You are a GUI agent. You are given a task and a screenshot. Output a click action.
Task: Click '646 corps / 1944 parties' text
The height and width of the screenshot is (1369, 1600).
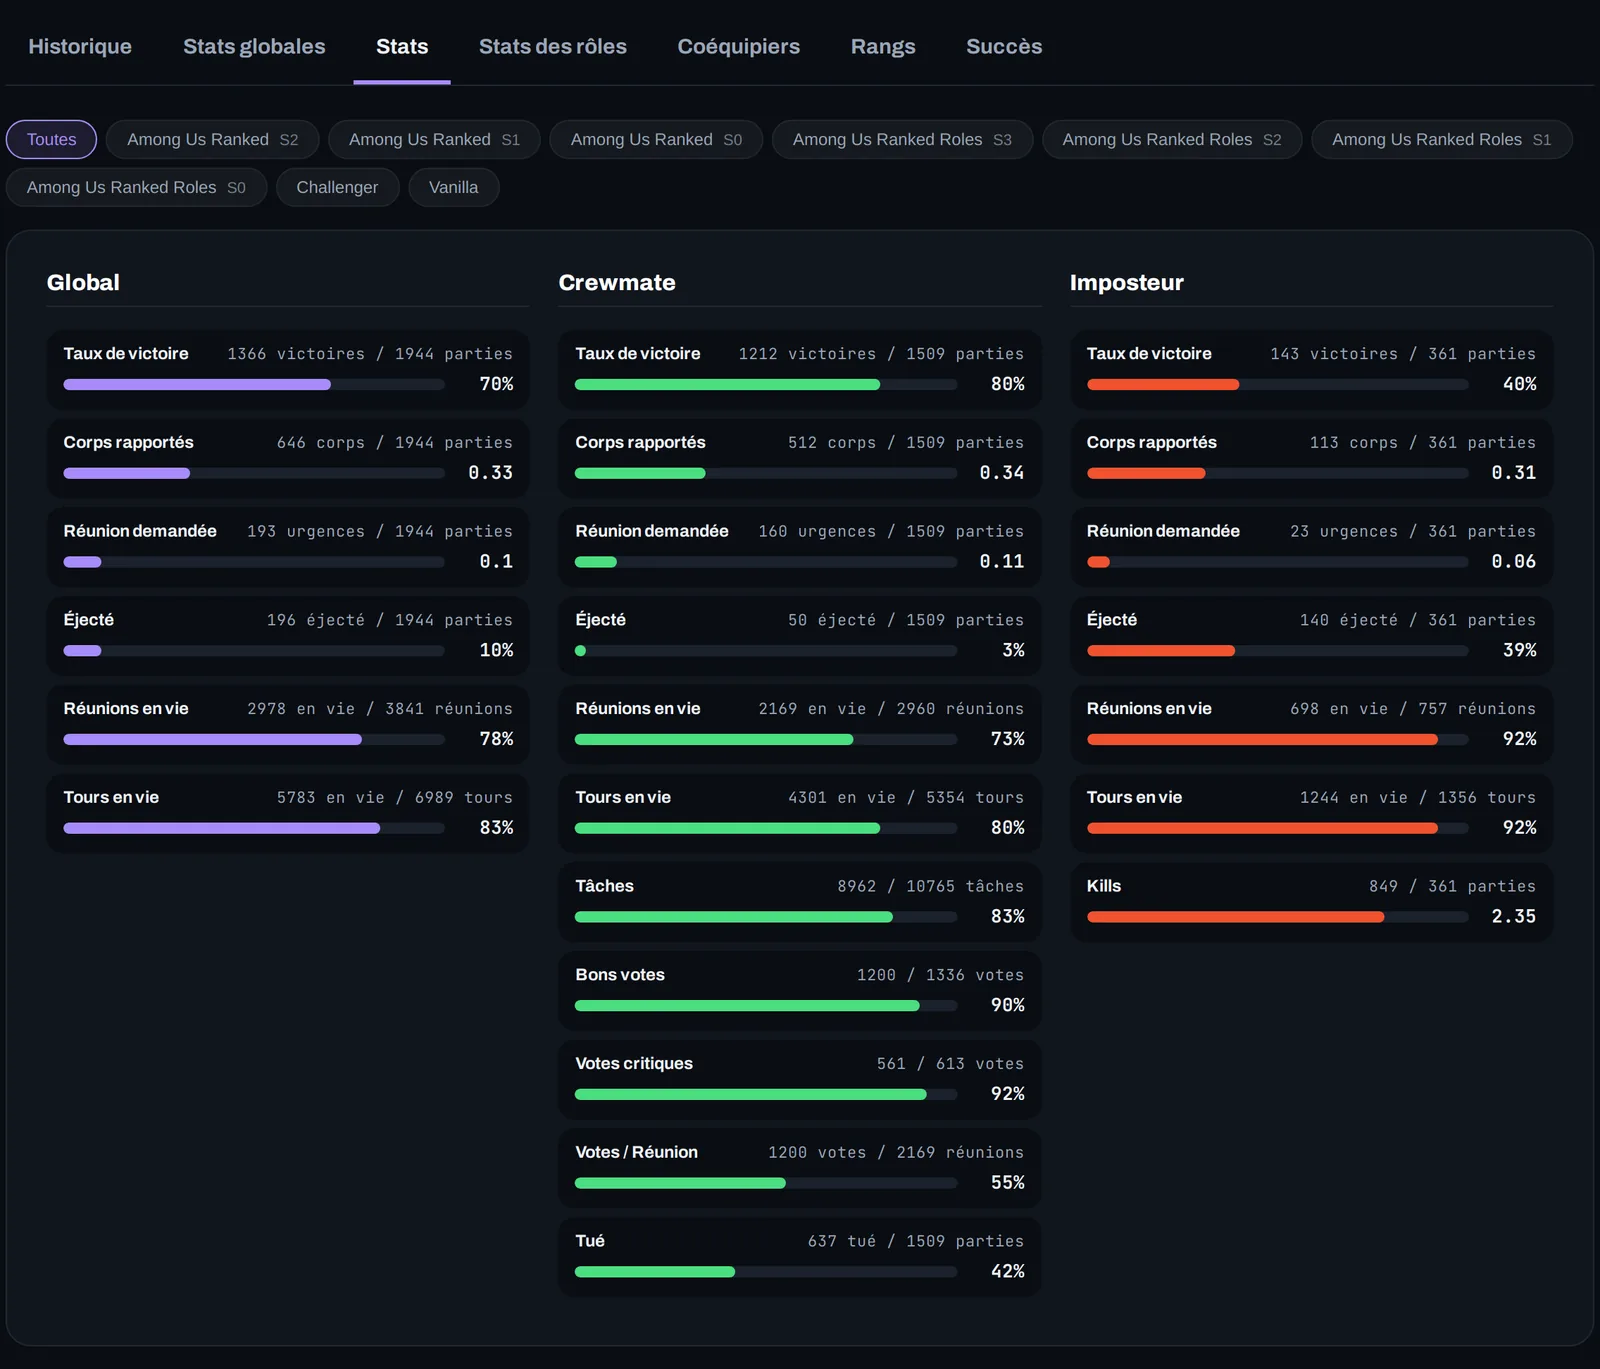[x=395, y=443]
